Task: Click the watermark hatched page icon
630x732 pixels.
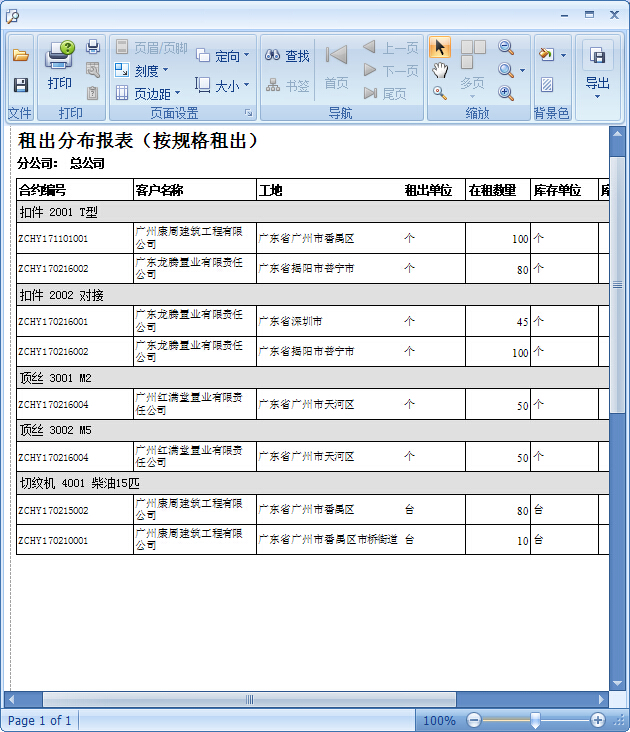Action: click(x=547, y=85)
